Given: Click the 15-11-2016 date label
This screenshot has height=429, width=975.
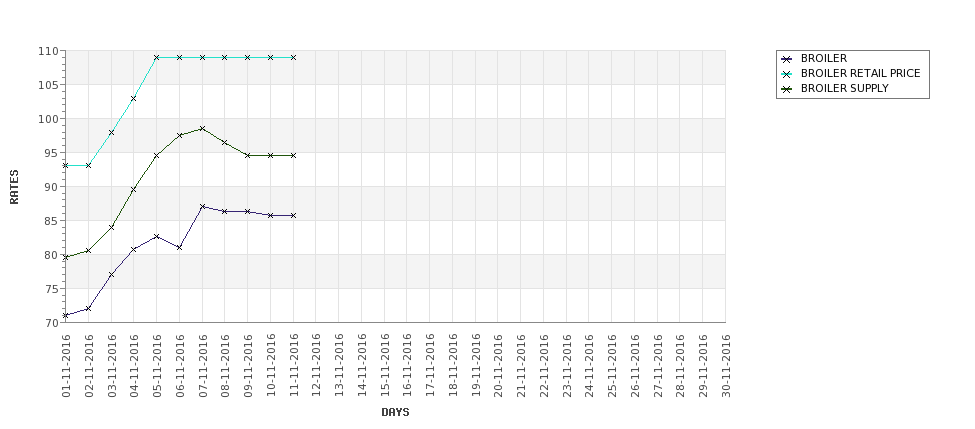Looking at the screenshot, I should (384, 366).
